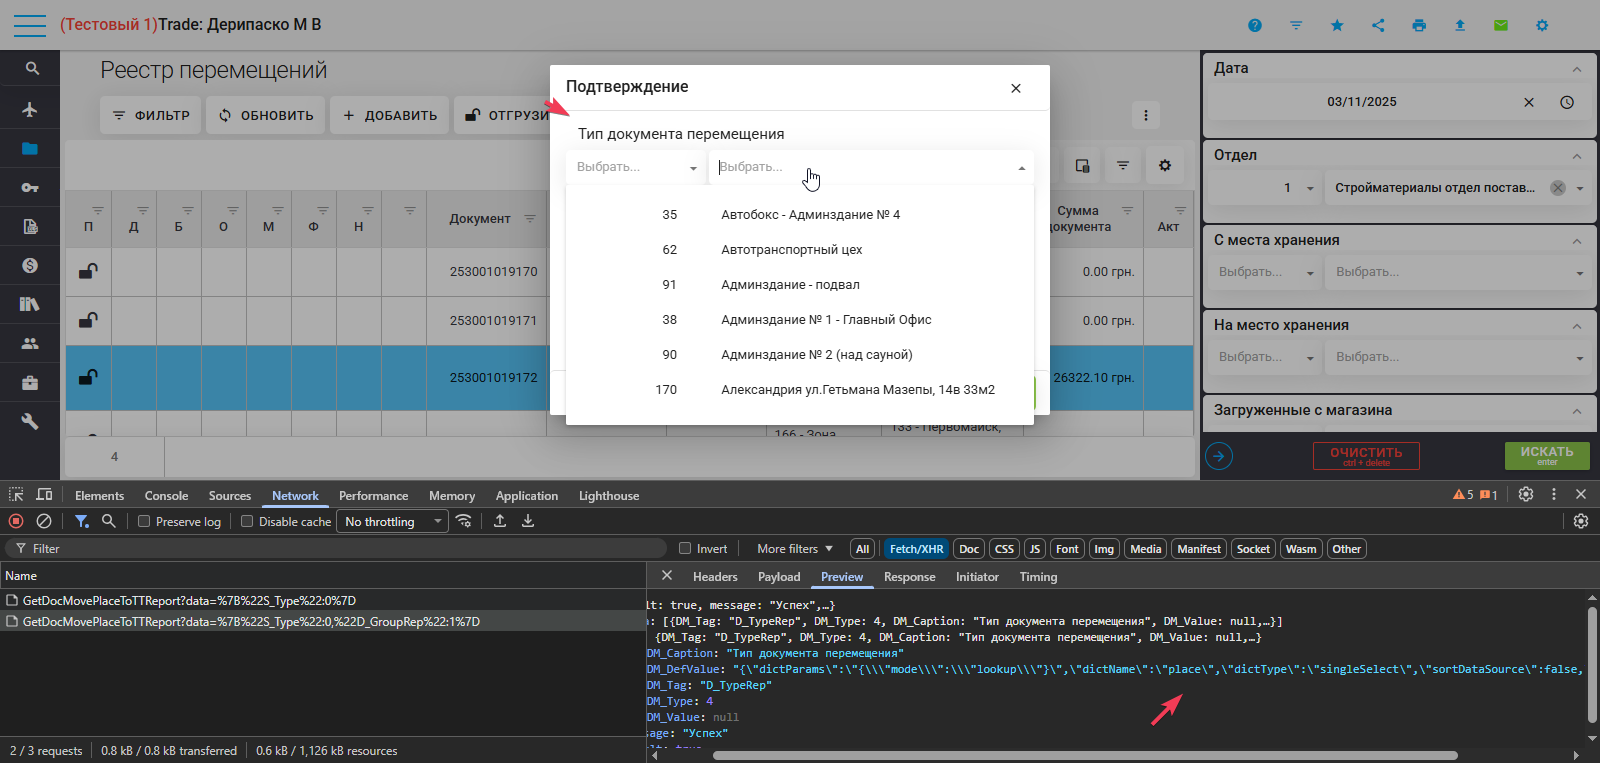Click the blue gear settings icon in header
The image size is (1600, 763).
1542,25
